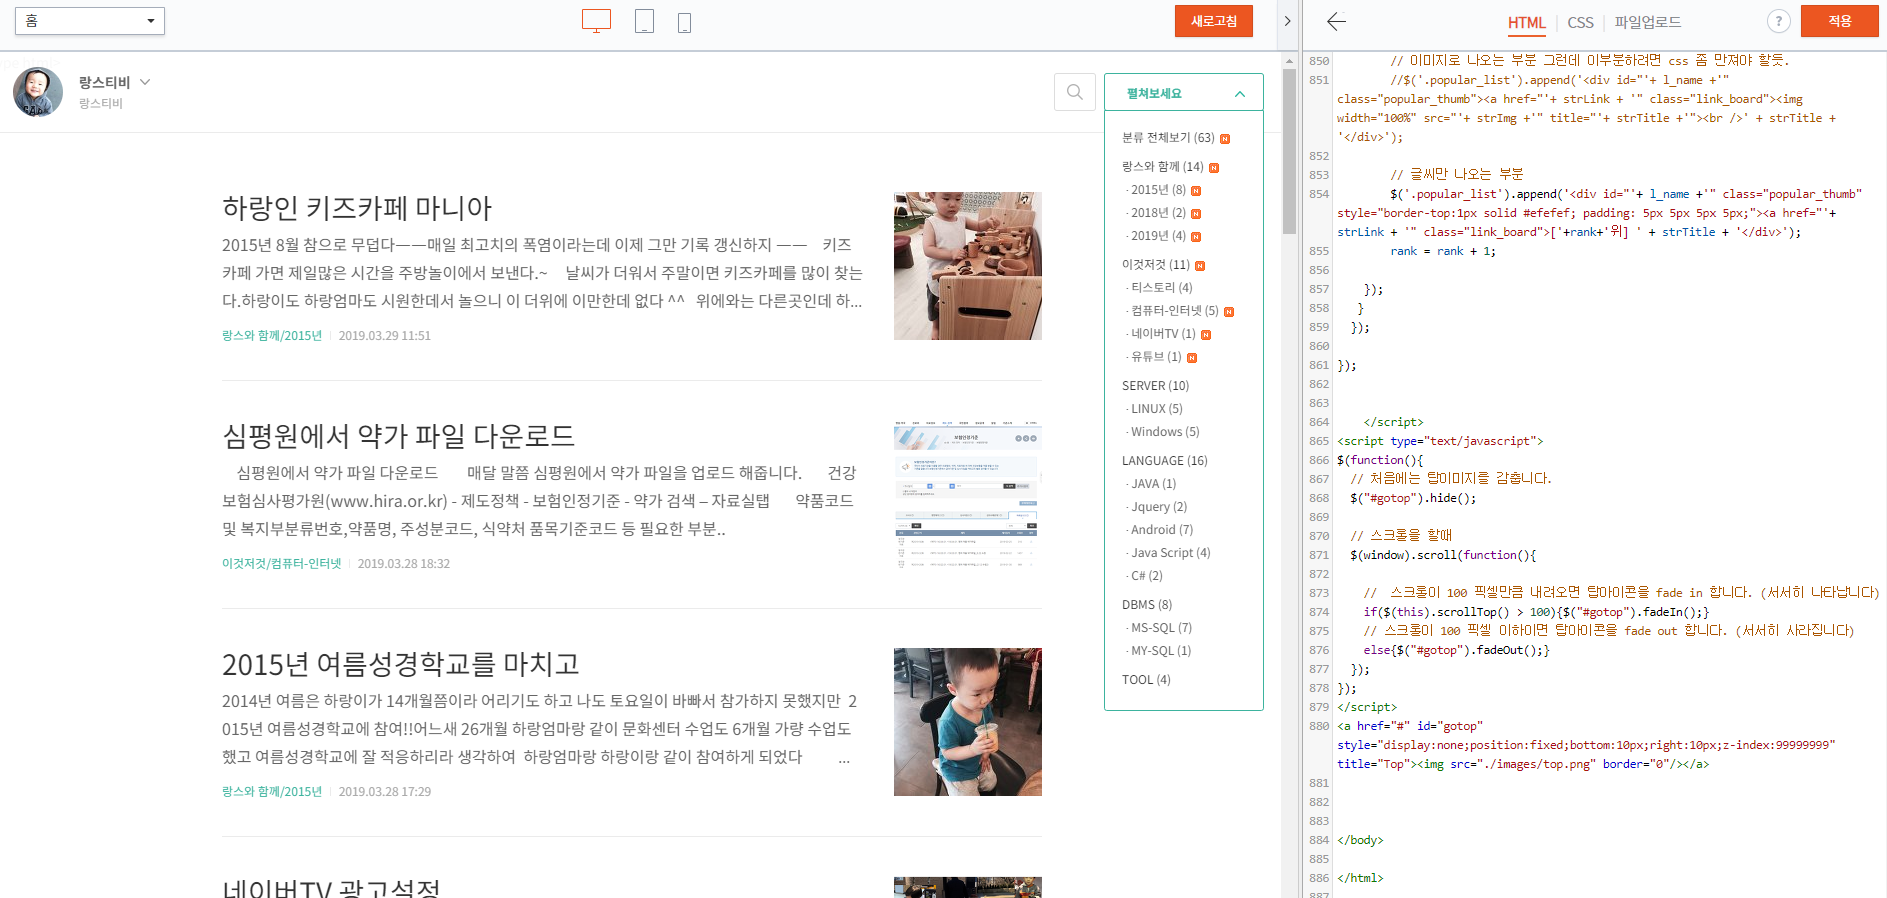Switch to the CSS tab
Screen dimensions: 1887x898
coord(1580,22)
